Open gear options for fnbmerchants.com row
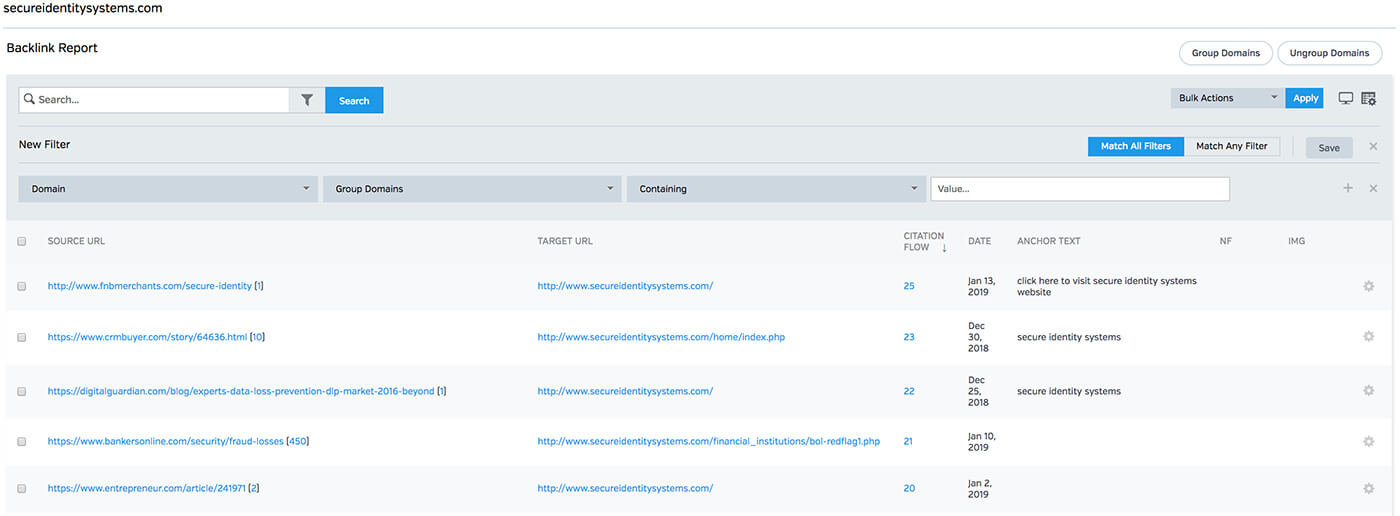Screen dimensions: 1400x516 coord(1369,286)
